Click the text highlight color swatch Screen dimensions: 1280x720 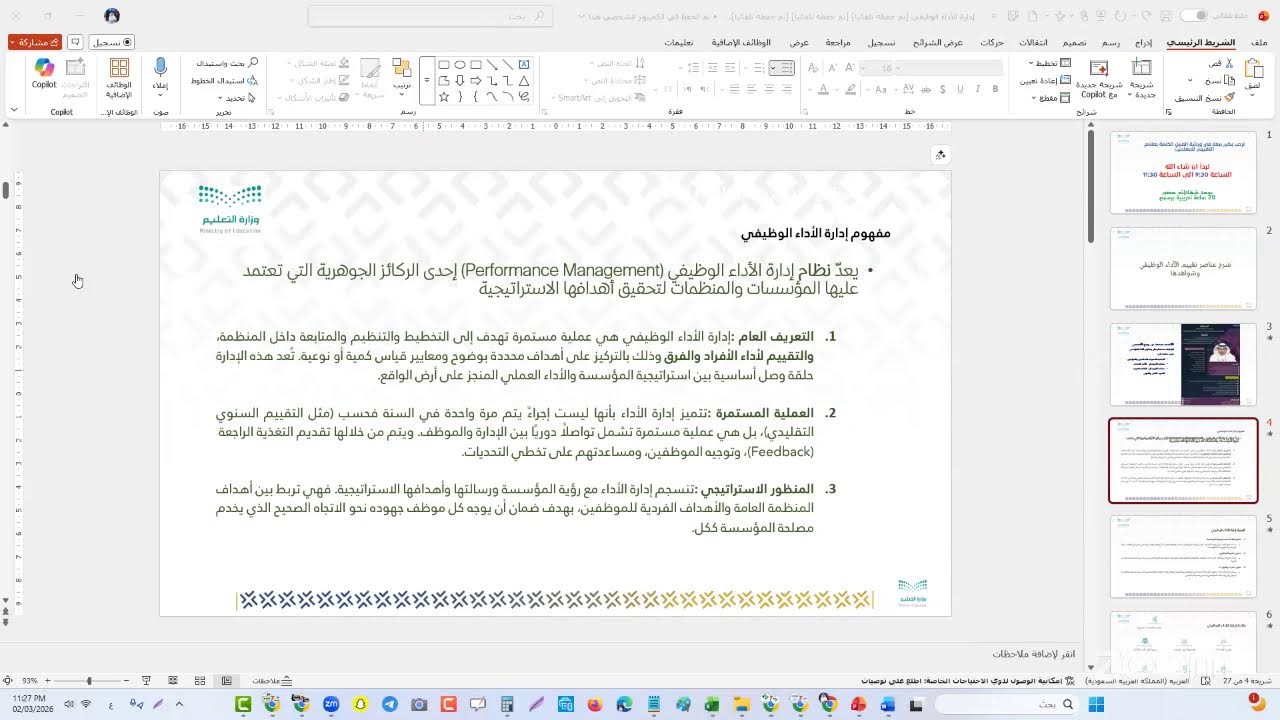[851, 90]
